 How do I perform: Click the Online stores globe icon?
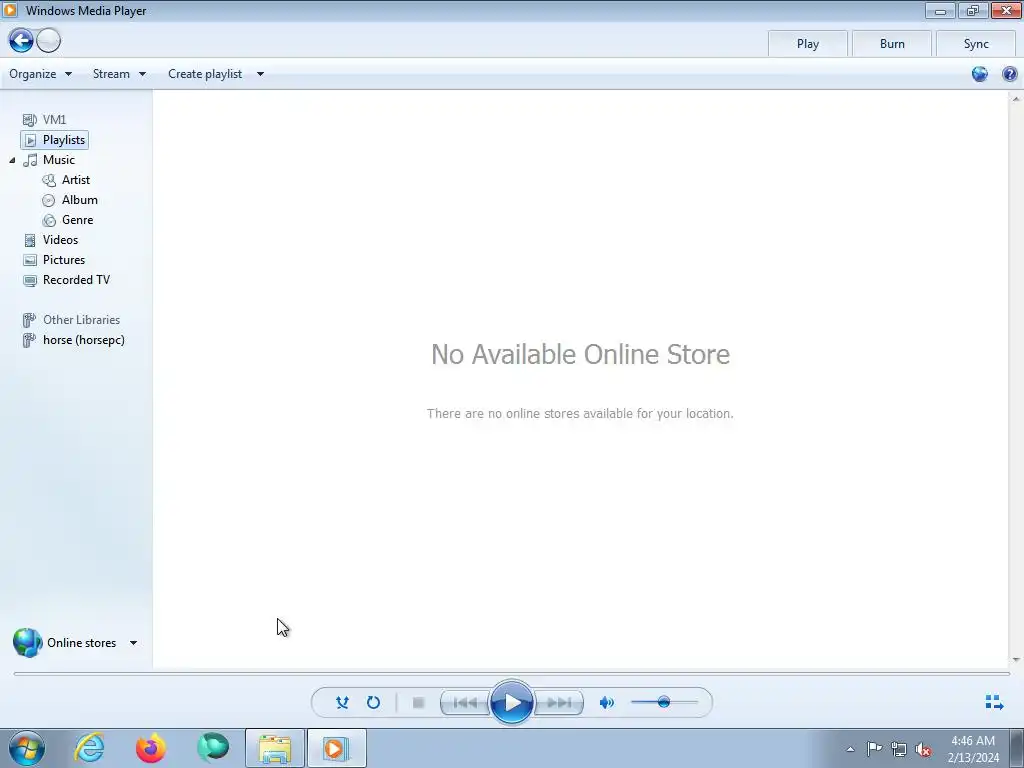pos(27,643)
